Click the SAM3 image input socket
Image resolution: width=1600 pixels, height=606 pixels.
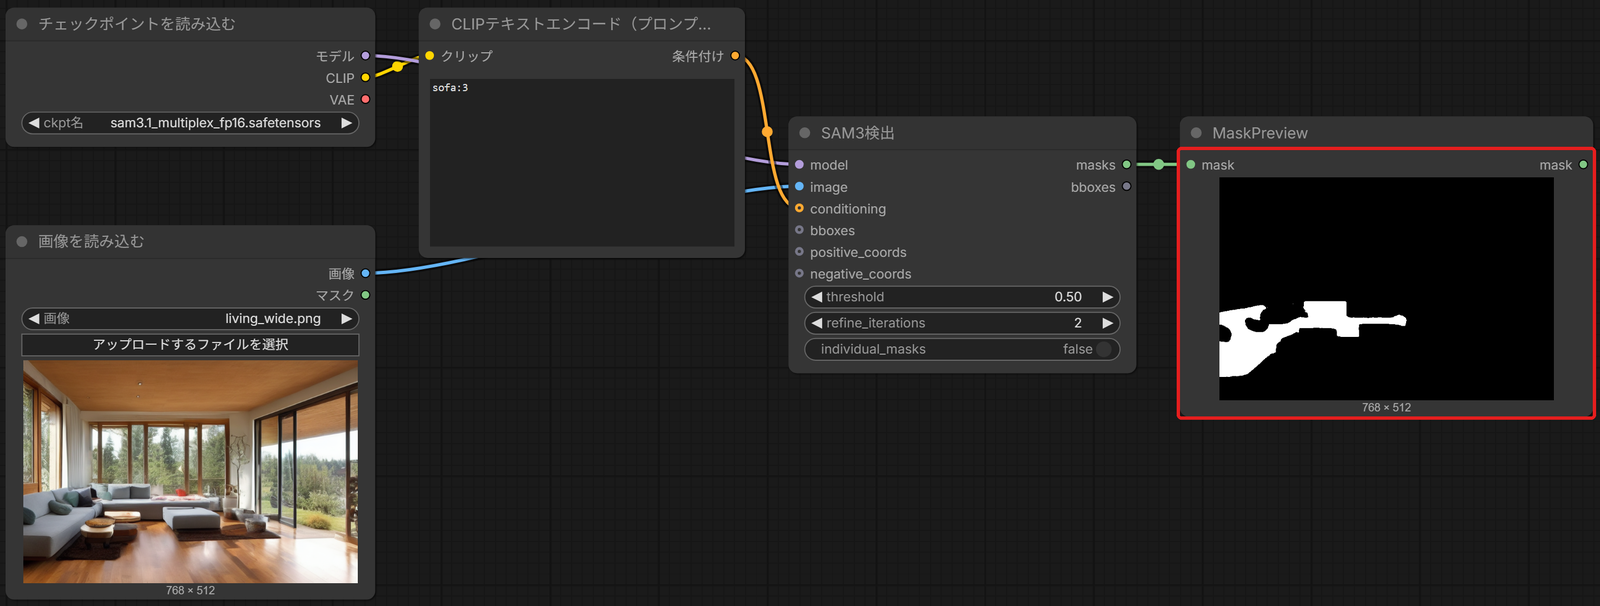(799, 187)
